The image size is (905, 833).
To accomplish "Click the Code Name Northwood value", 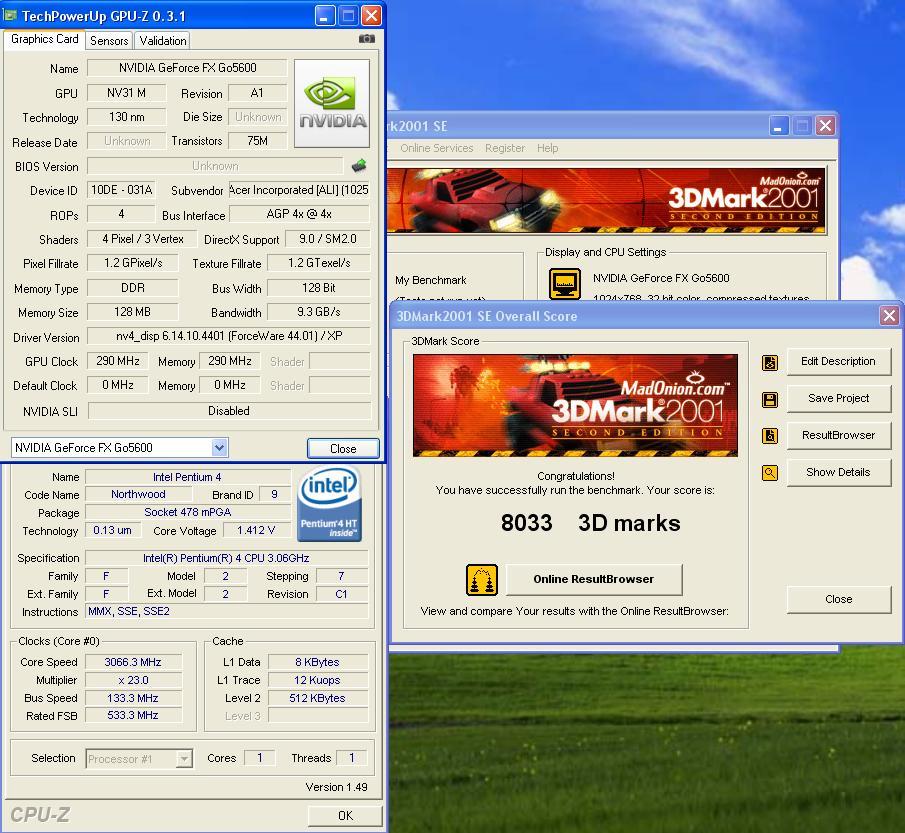I will tap(139, 494).
